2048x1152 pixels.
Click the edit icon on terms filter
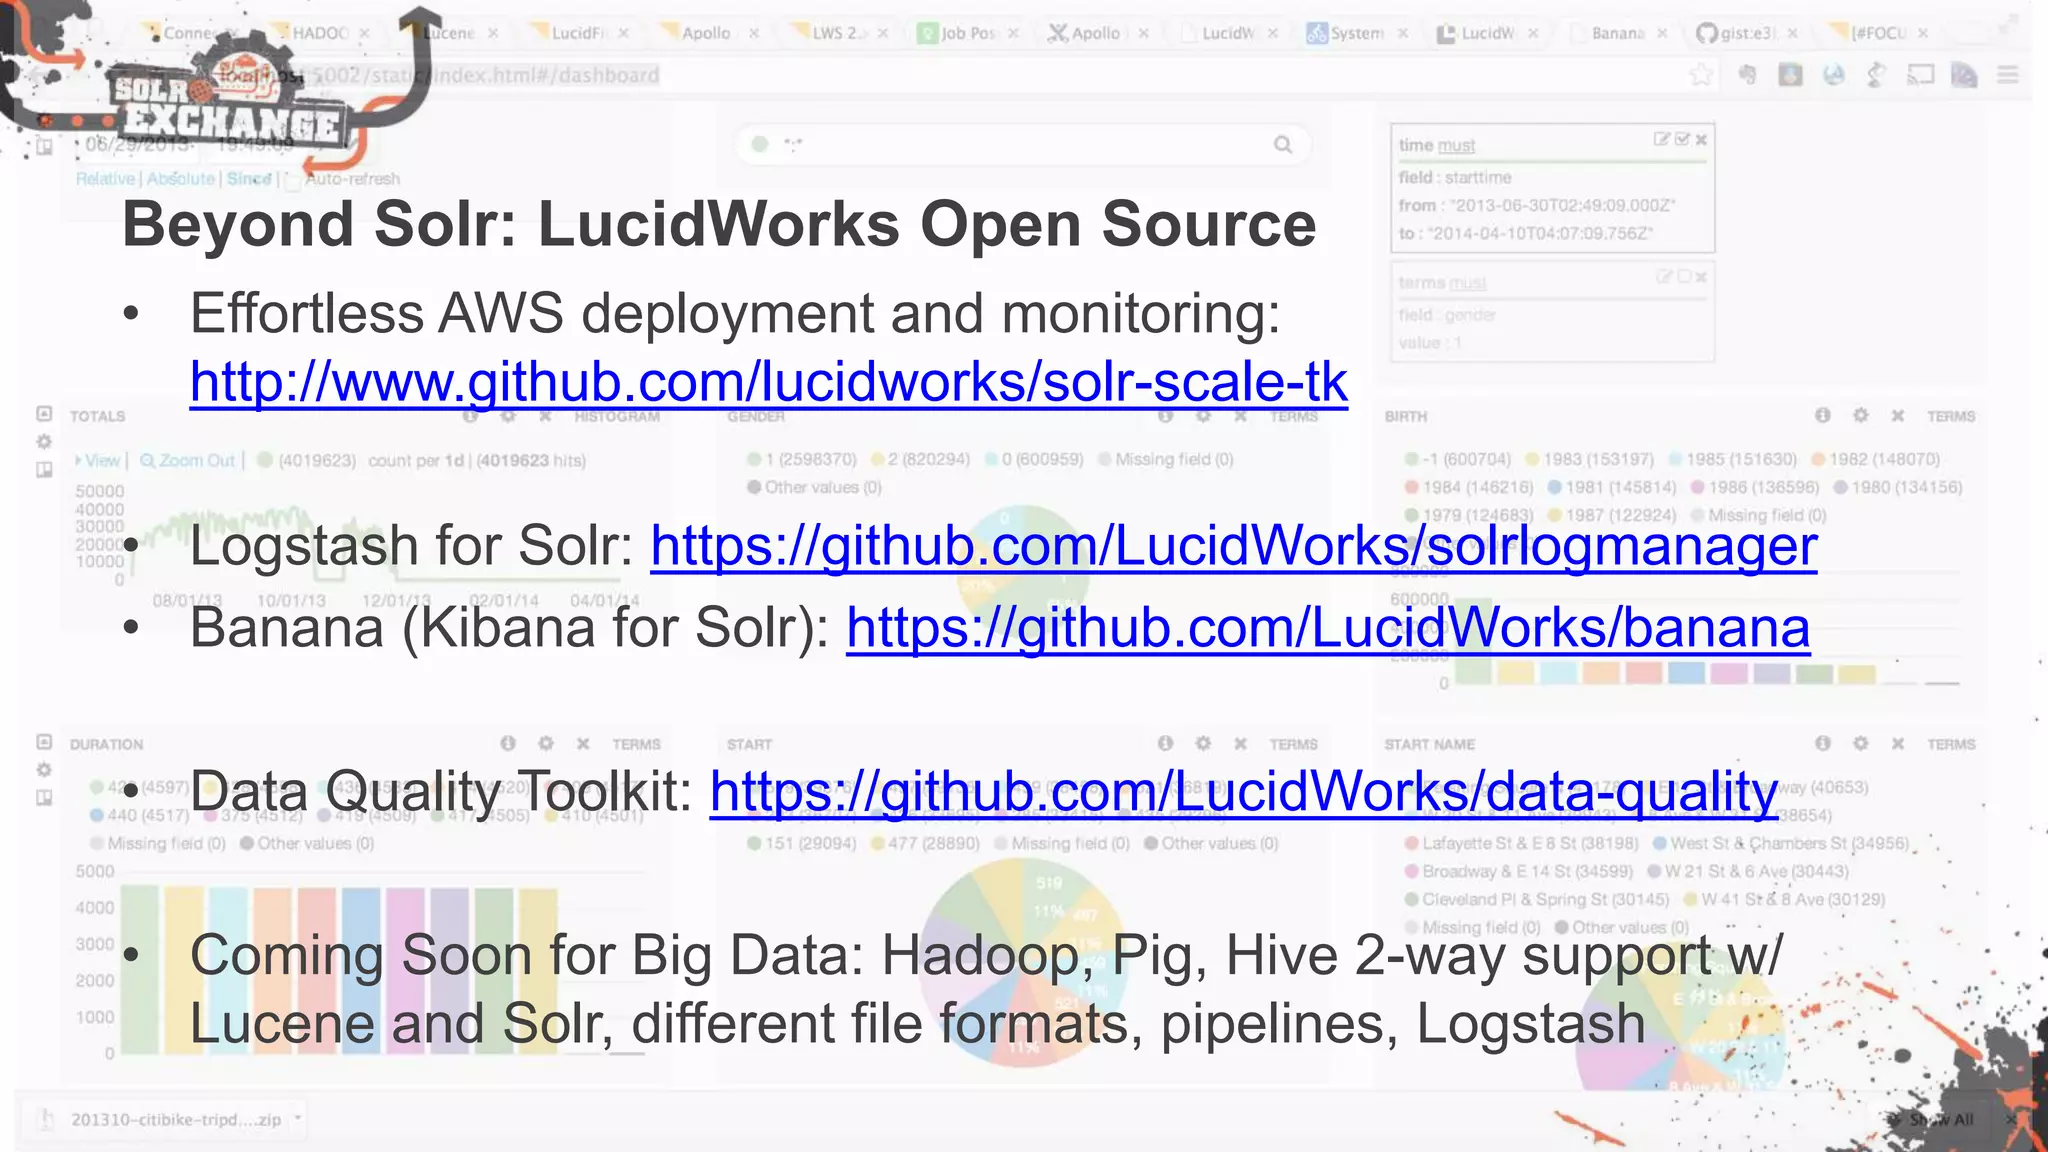(1664, 276)
